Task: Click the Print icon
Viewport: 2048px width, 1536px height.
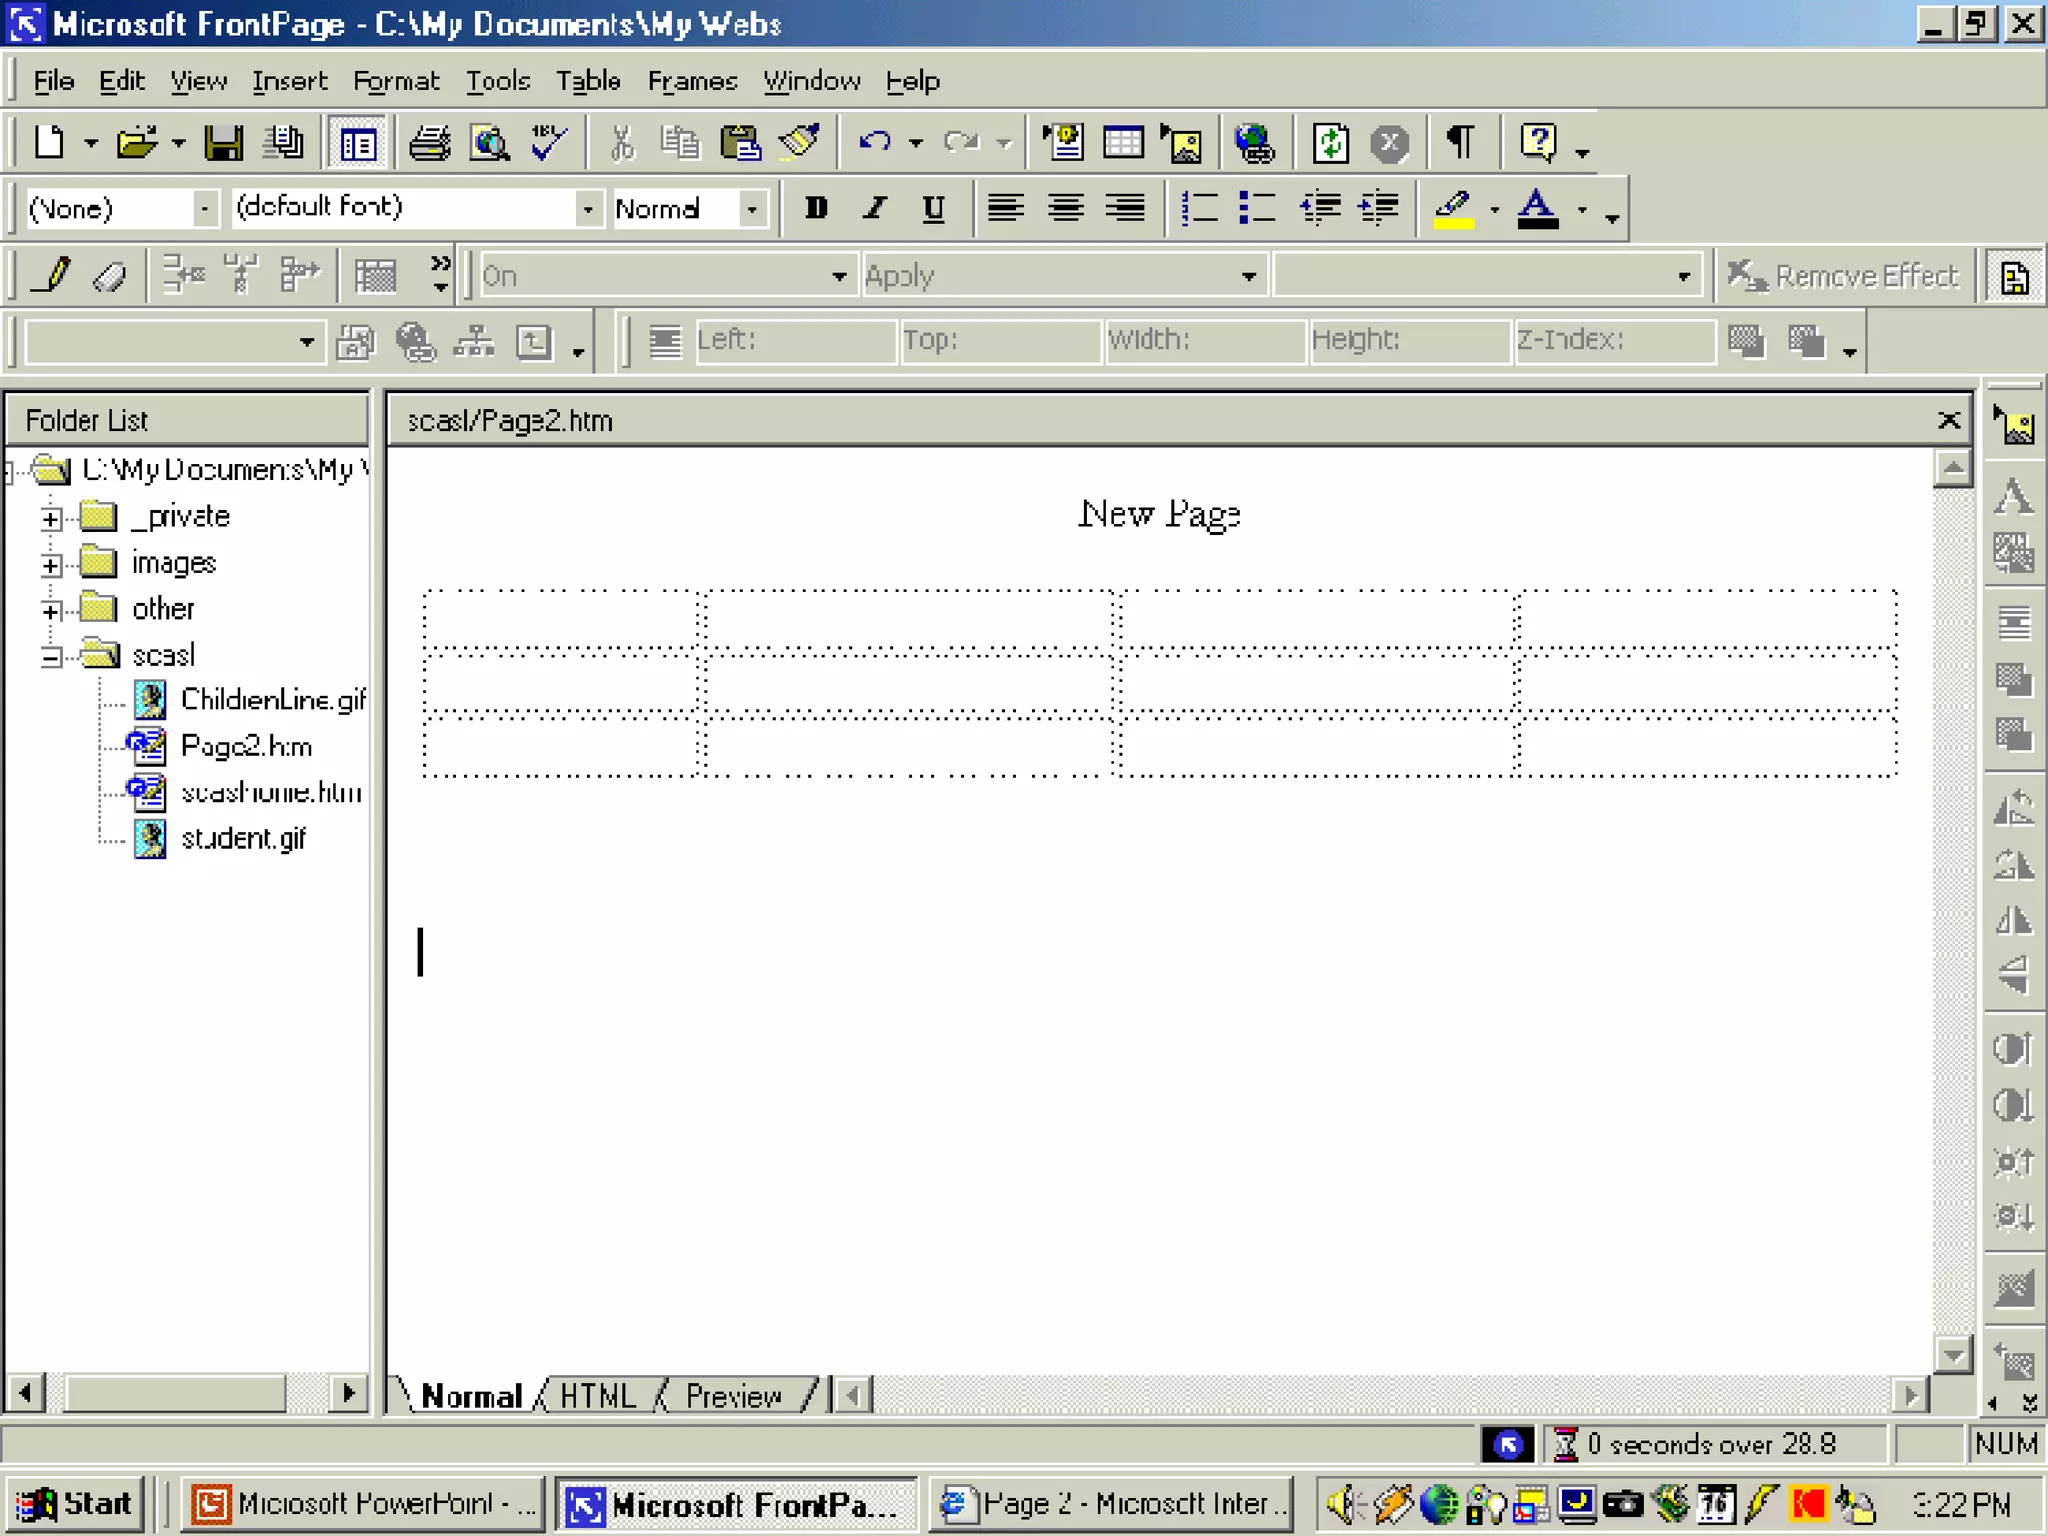Action: coord(430,143)
